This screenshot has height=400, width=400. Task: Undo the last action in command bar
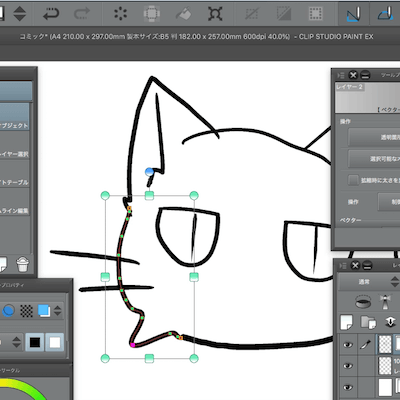pos(51,14)
